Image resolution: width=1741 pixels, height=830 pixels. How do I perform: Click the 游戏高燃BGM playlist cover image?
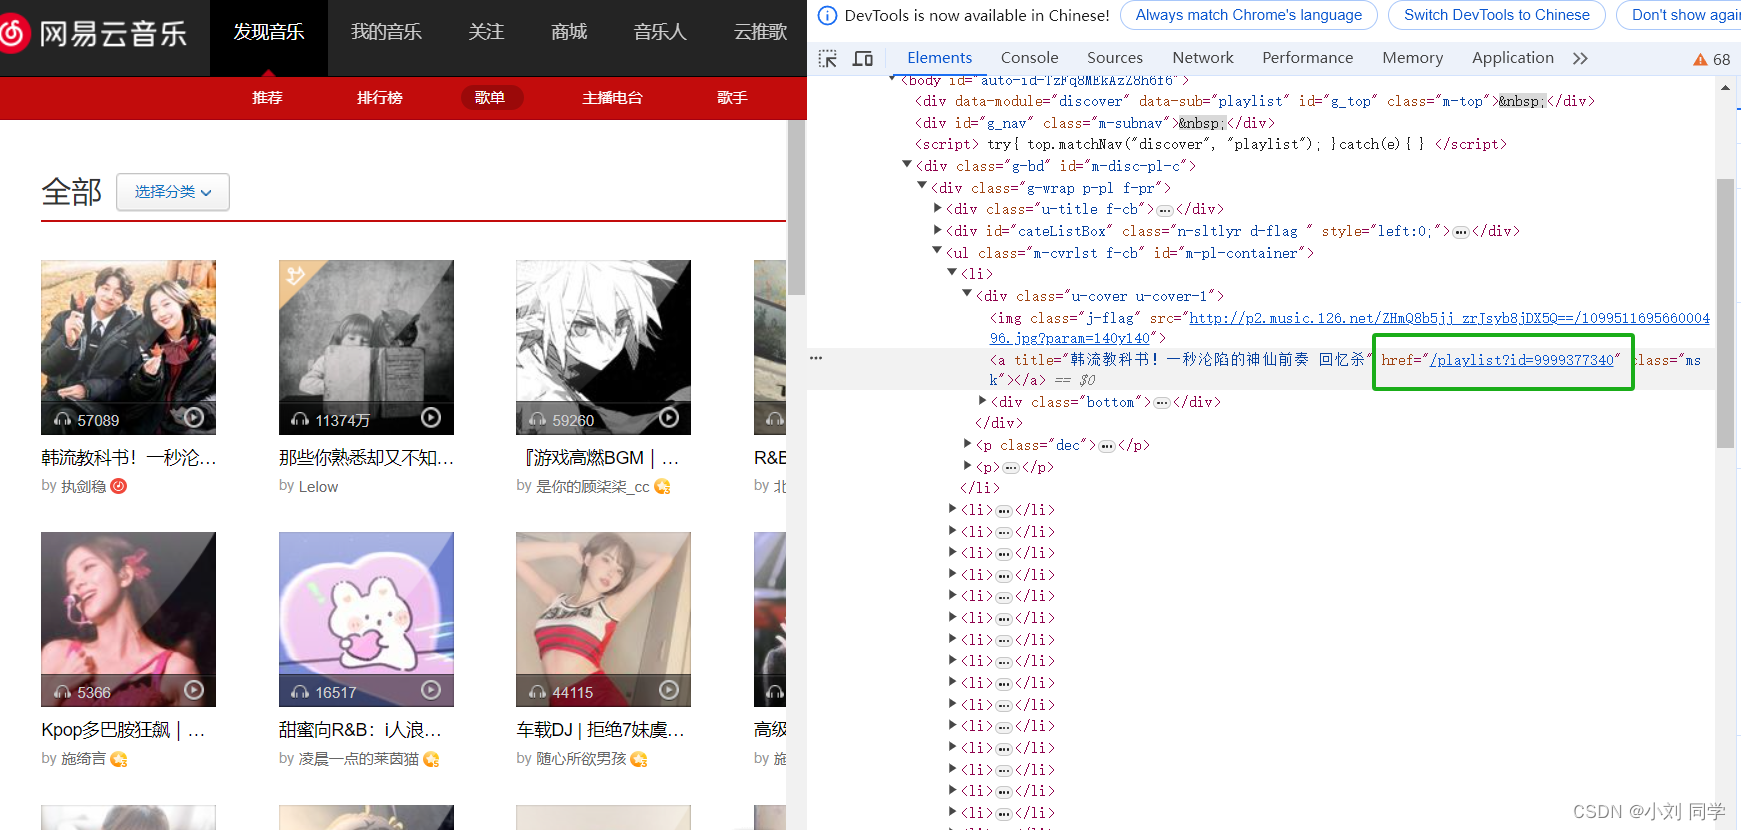(603, 347)
